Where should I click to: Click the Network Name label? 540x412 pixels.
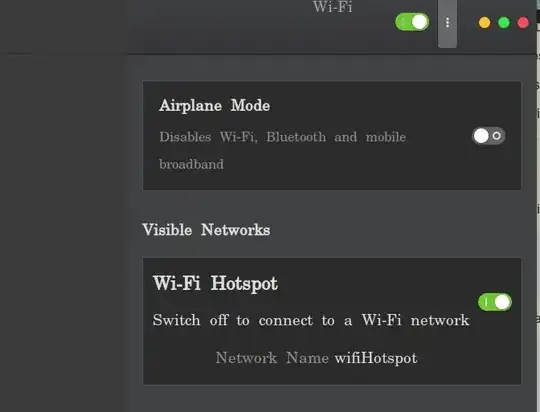272,358
